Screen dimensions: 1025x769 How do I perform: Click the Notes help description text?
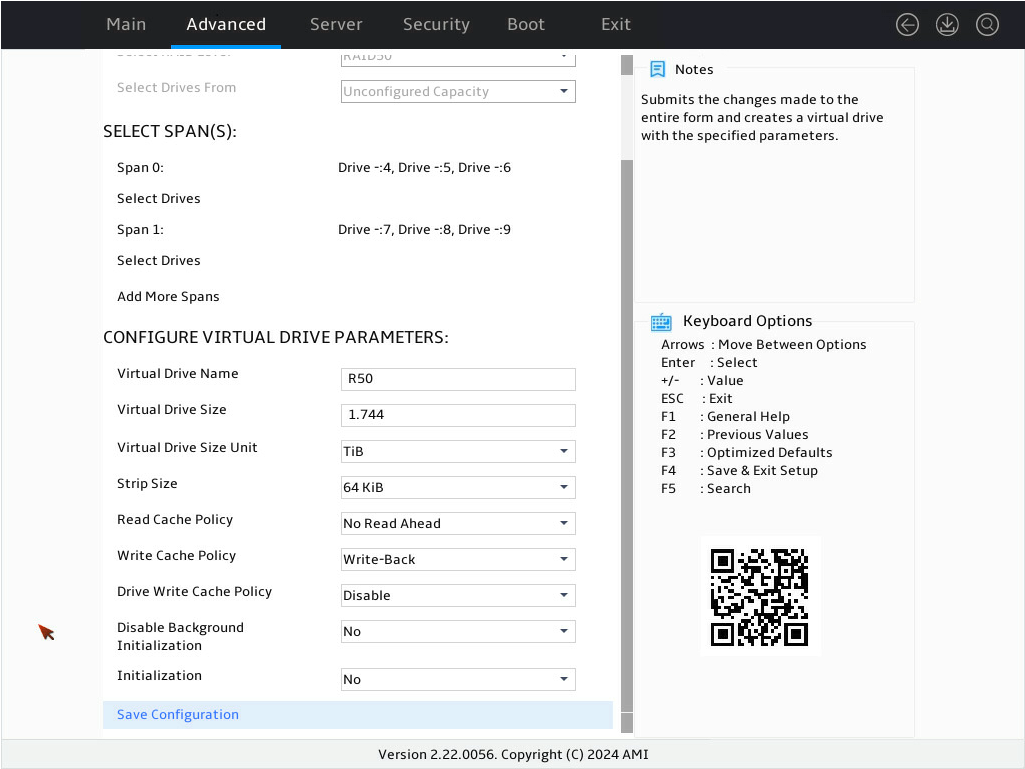(x=762, y=118)
